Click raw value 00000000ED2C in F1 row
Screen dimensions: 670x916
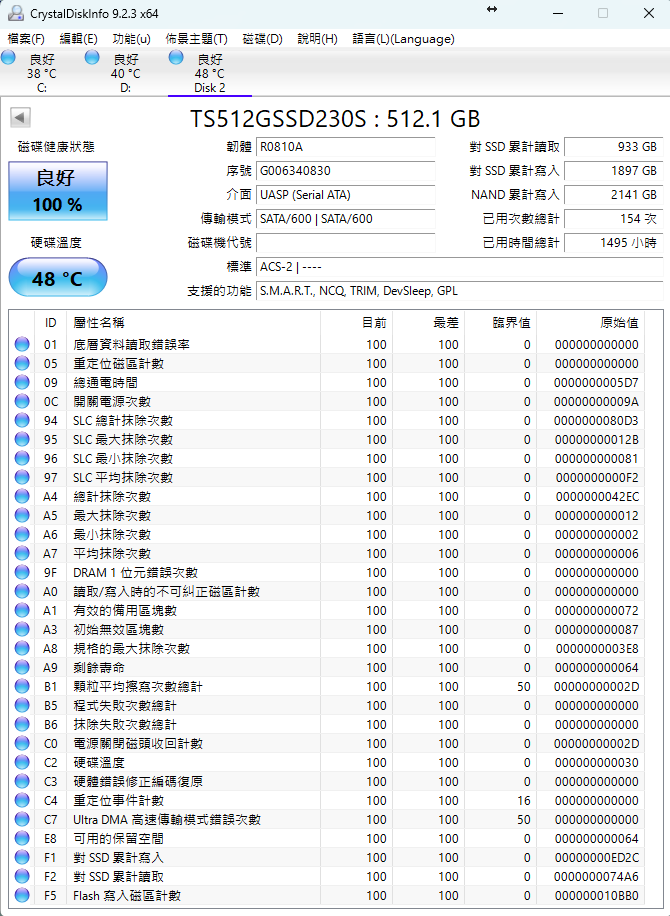pos(596,857)
